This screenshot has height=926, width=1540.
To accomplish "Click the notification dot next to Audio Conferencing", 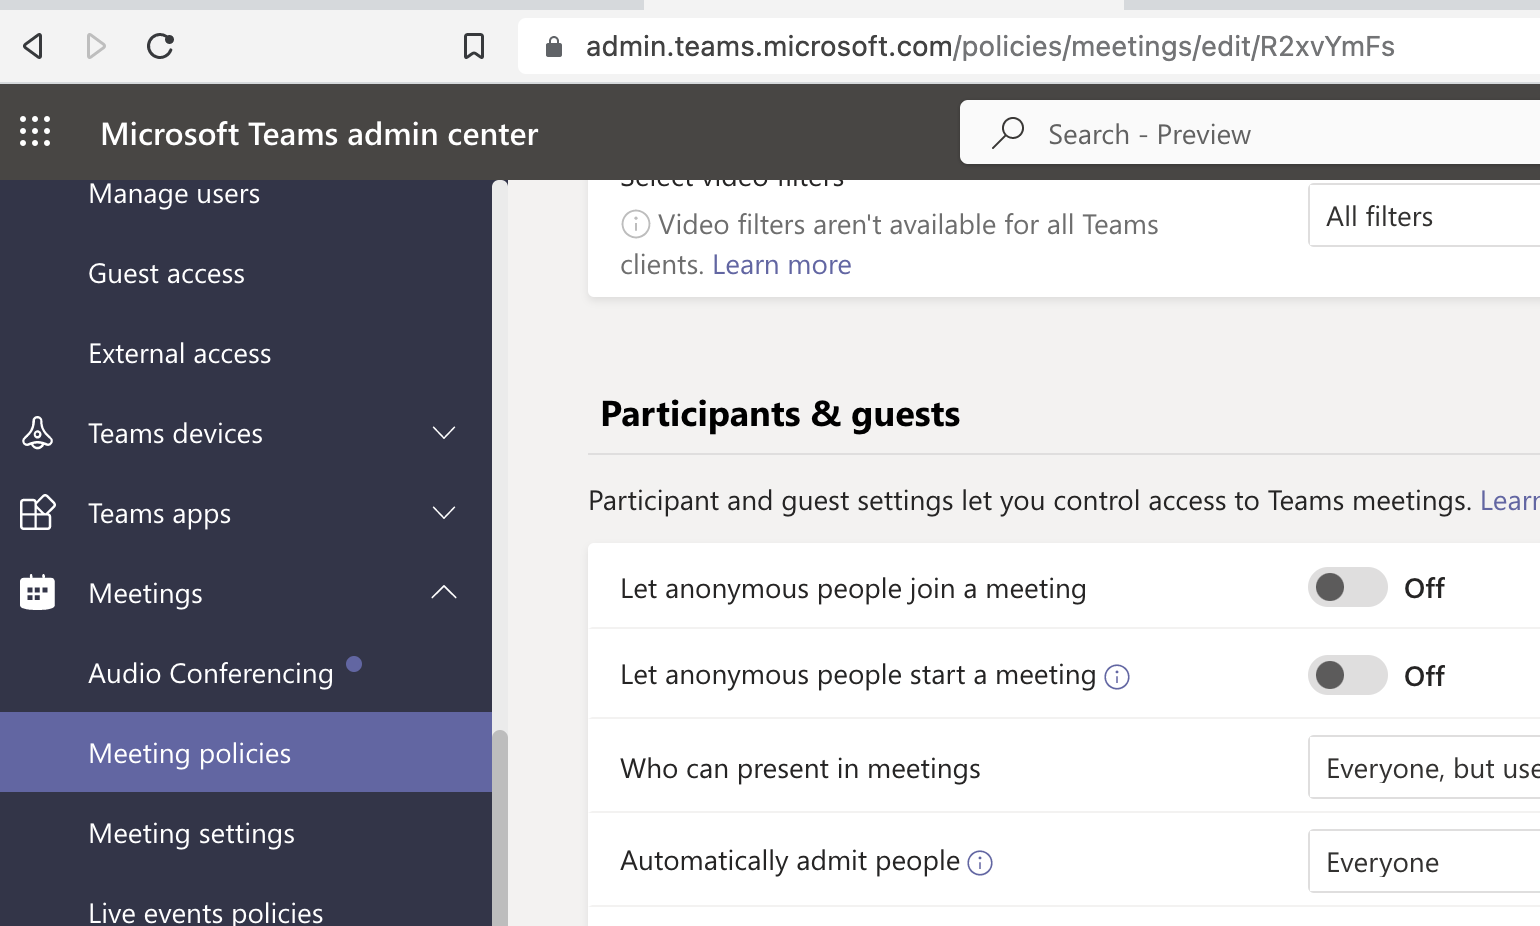I will (354, 664).
